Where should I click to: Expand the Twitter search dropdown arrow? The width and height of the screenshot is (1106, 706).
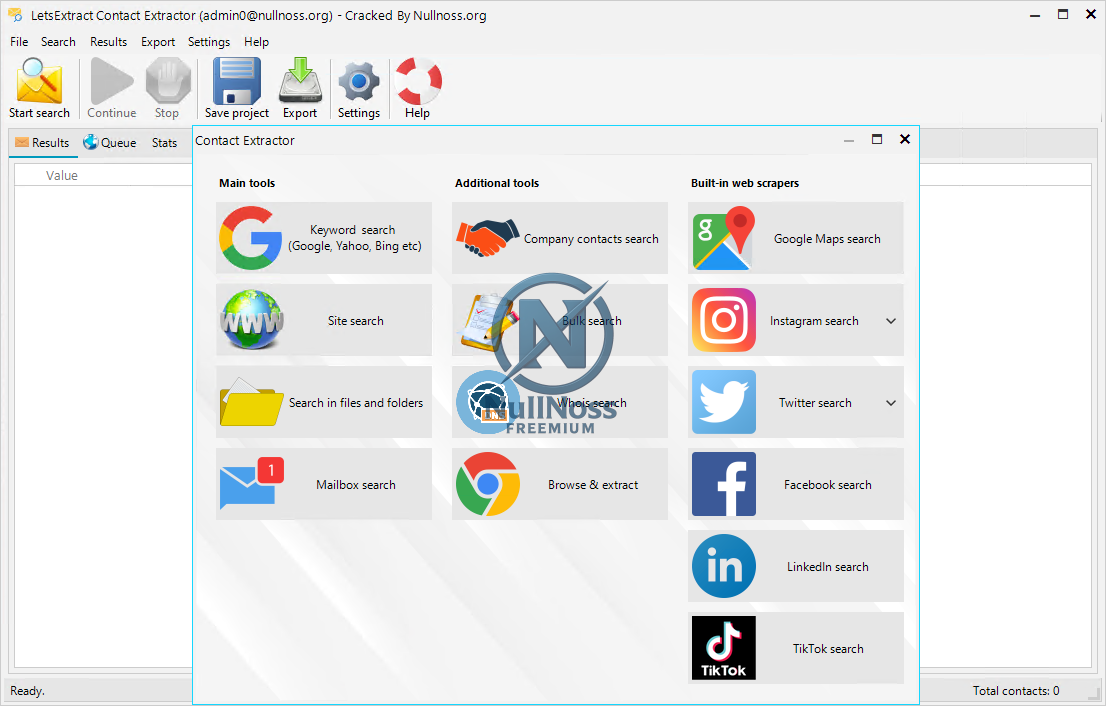click(891, 403)
